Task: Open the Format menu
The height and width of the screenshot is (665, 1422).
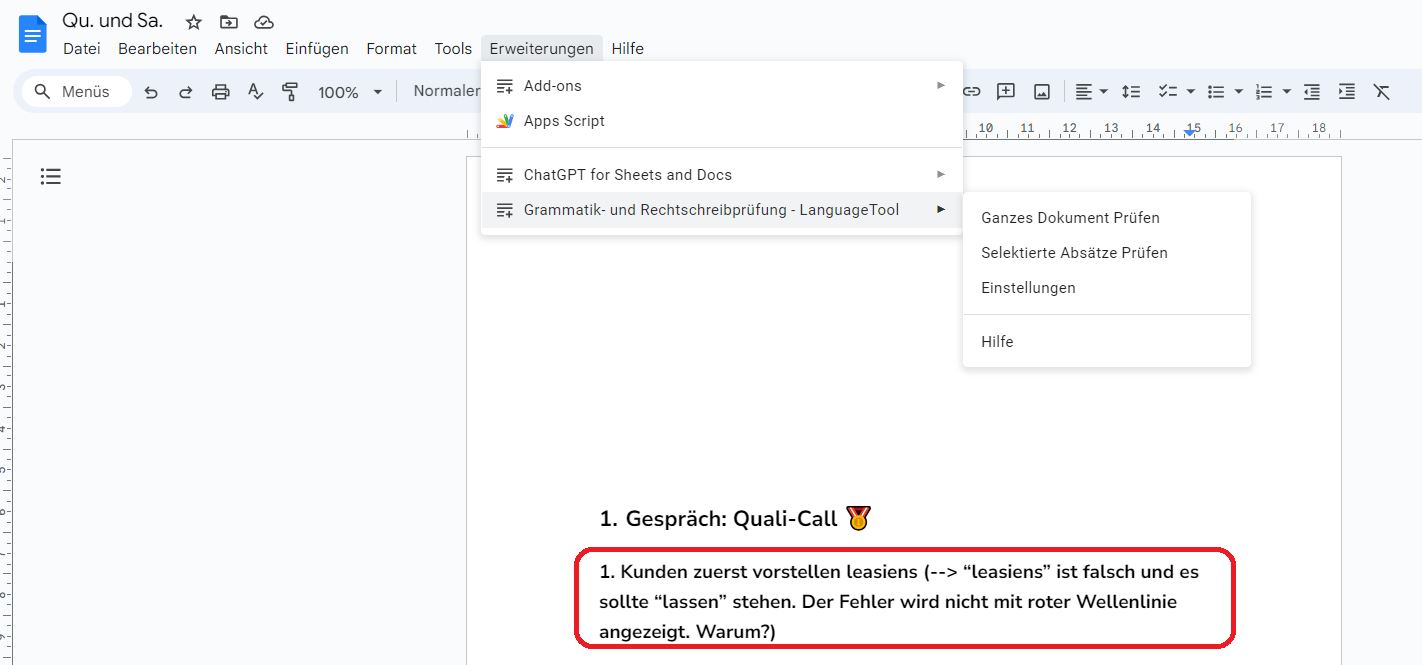Action: coord(392,48)
